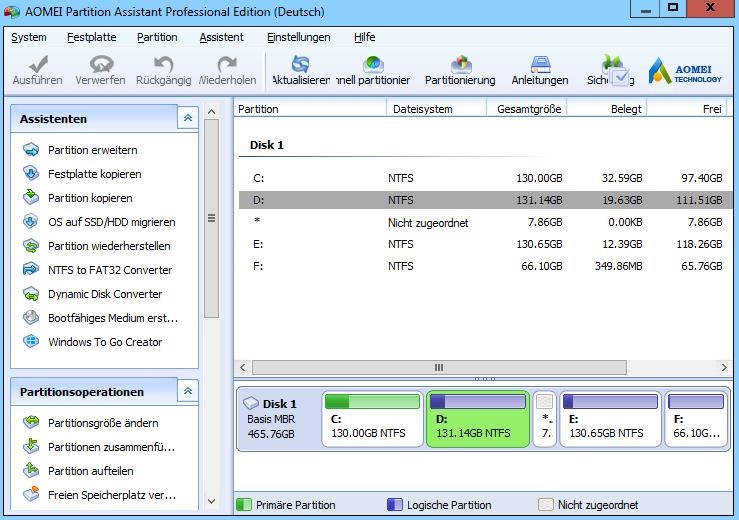The image size is (739, 520).
Task: Open the Einstellungen menu
Action: [x=299, y=37]
